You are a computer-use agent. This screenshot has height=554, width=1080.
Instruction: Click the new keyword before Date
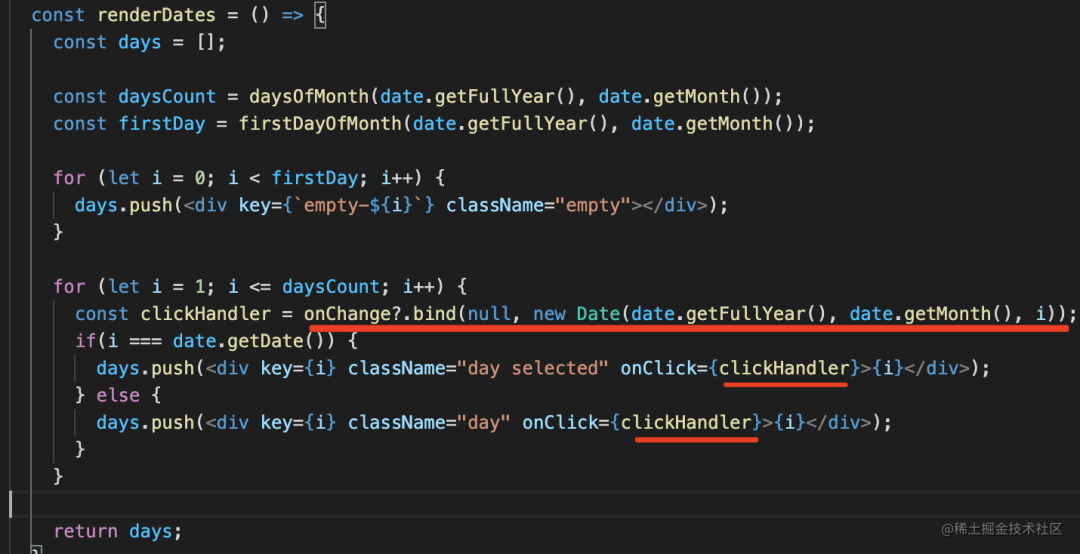pyautogui.click(x=549, y=314)
